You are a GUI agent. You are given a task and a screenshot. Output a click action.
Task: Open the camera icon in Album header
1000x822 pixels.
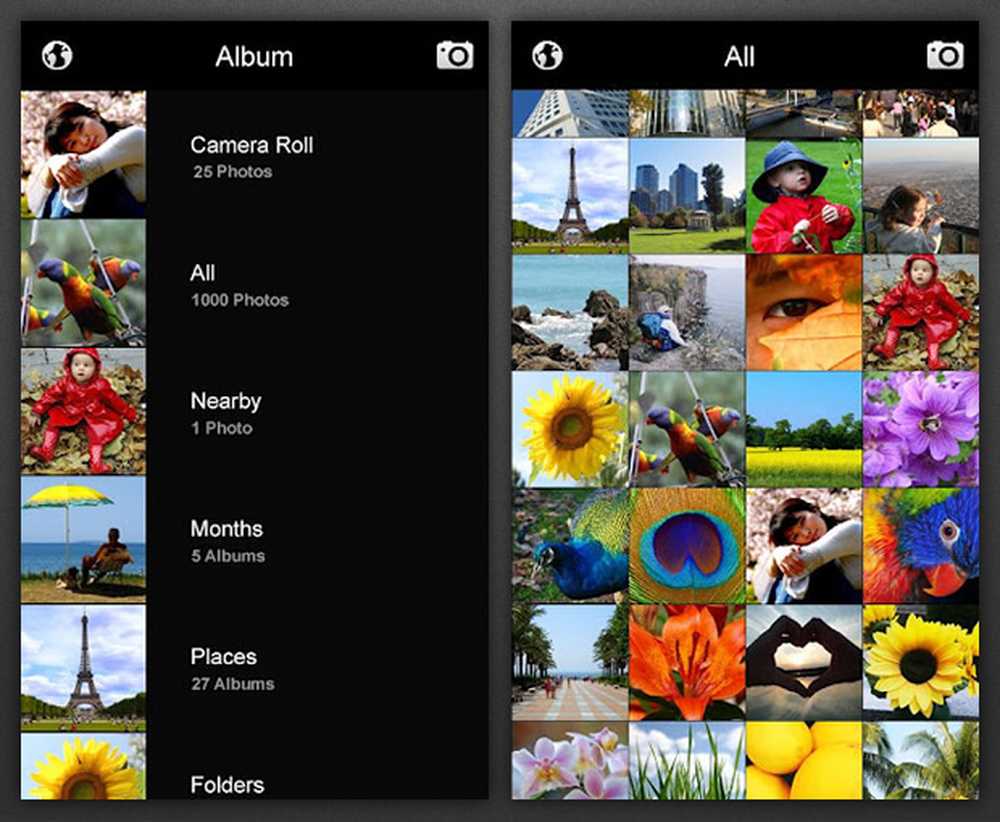coord(455,55)
